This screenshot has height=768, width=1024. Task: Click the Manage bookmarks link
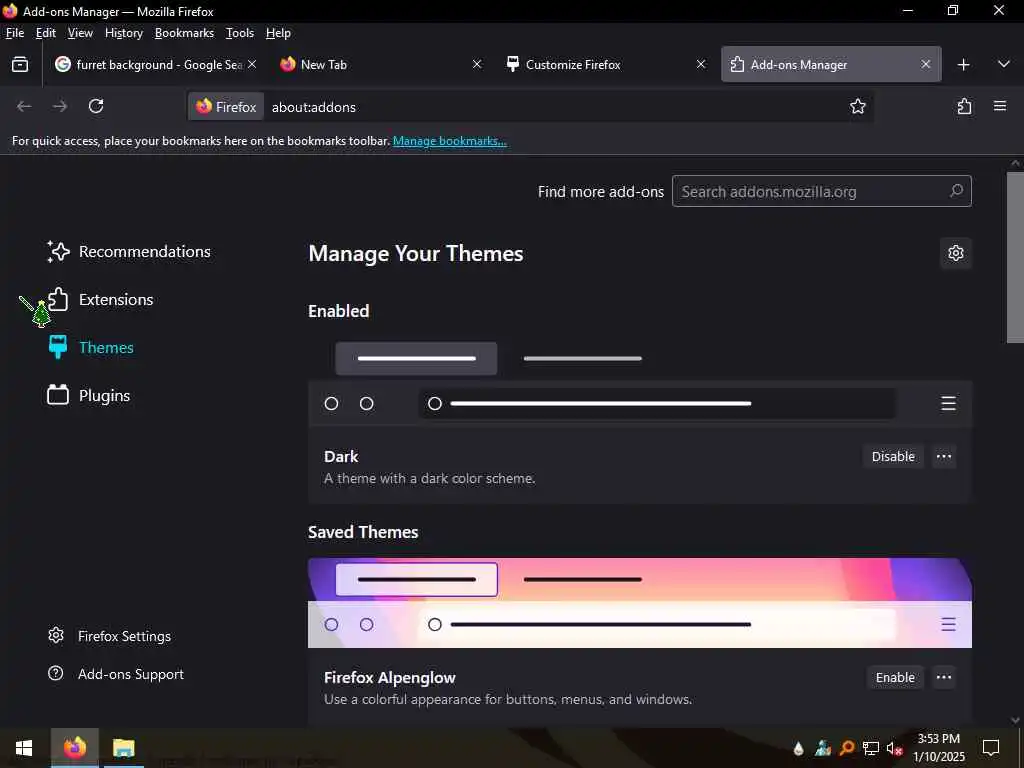(449, 141)
